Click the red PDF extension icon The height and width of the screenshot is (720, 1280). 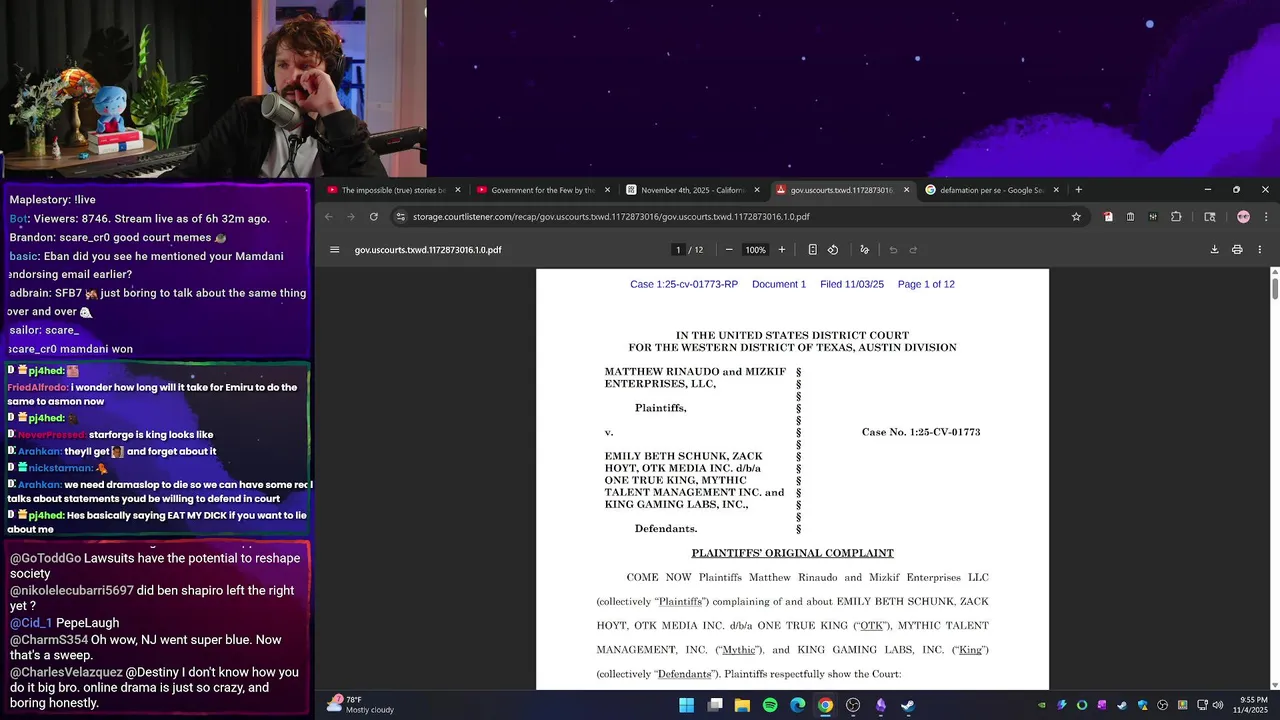[1108, 217]
